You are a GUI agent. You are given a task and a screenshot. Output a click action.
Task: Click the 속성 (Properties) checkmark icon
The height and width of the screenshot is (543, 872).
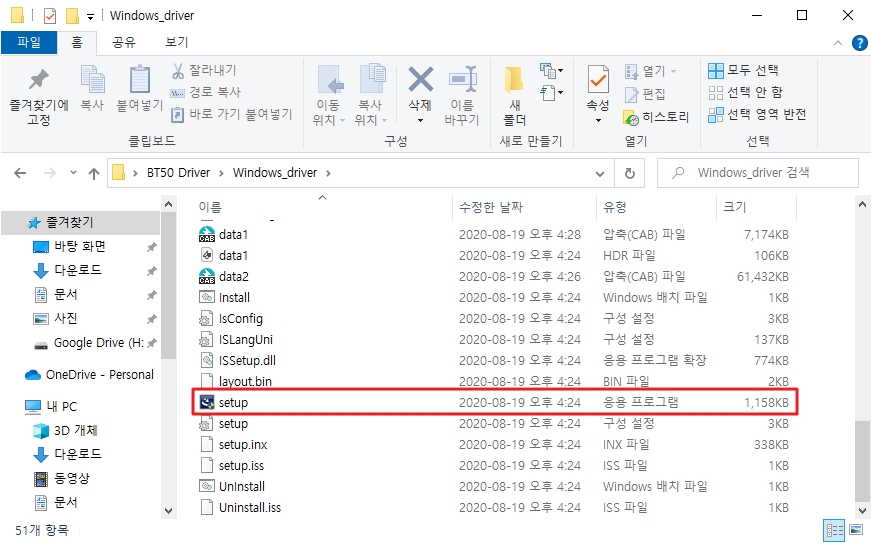pyautogui.click(x=598, y=80)
